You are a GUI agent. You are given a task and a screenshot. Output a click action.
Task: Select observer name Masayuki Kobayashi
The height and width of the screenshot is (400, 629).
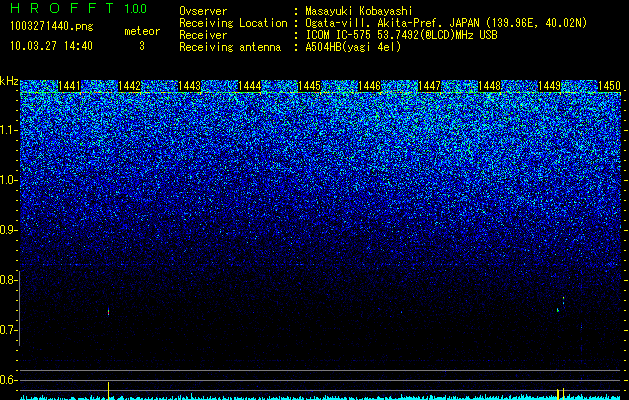(359, 11)
